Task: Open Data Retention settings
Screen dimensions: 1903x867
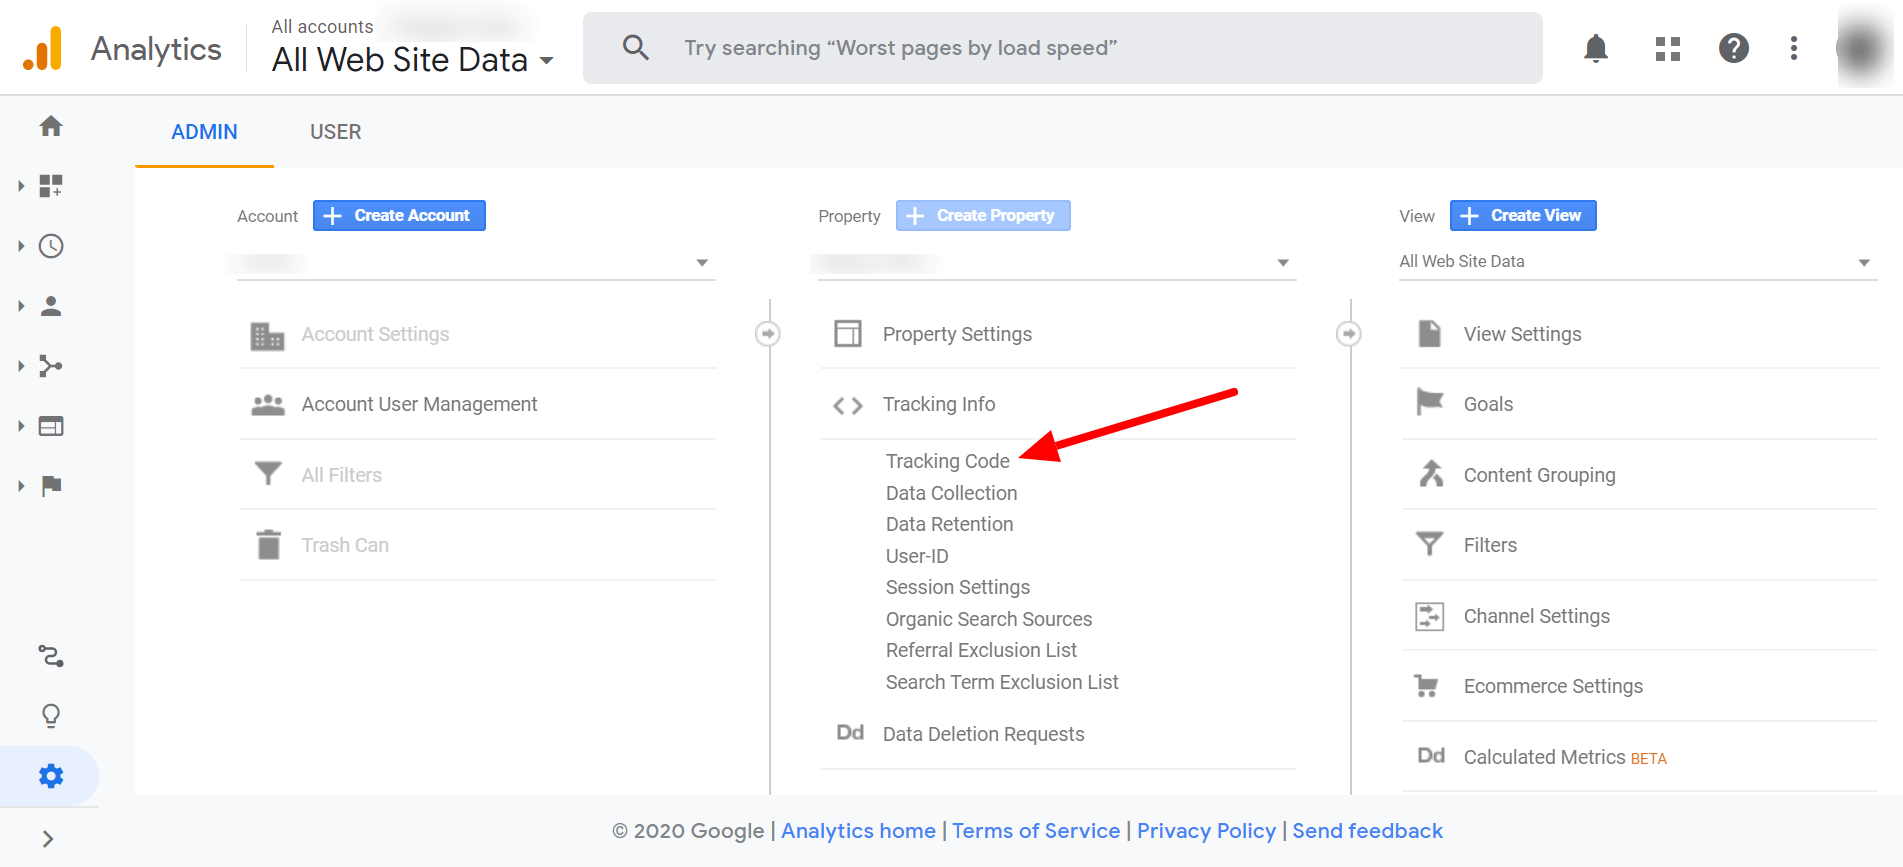Action: (949, 524)
